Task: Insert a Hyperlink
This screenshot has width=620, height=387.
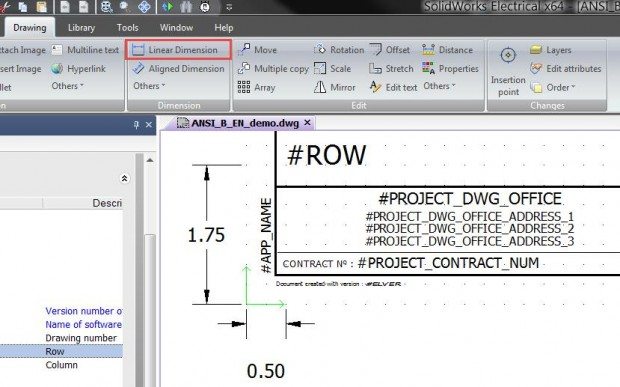Action: (78, 69)
